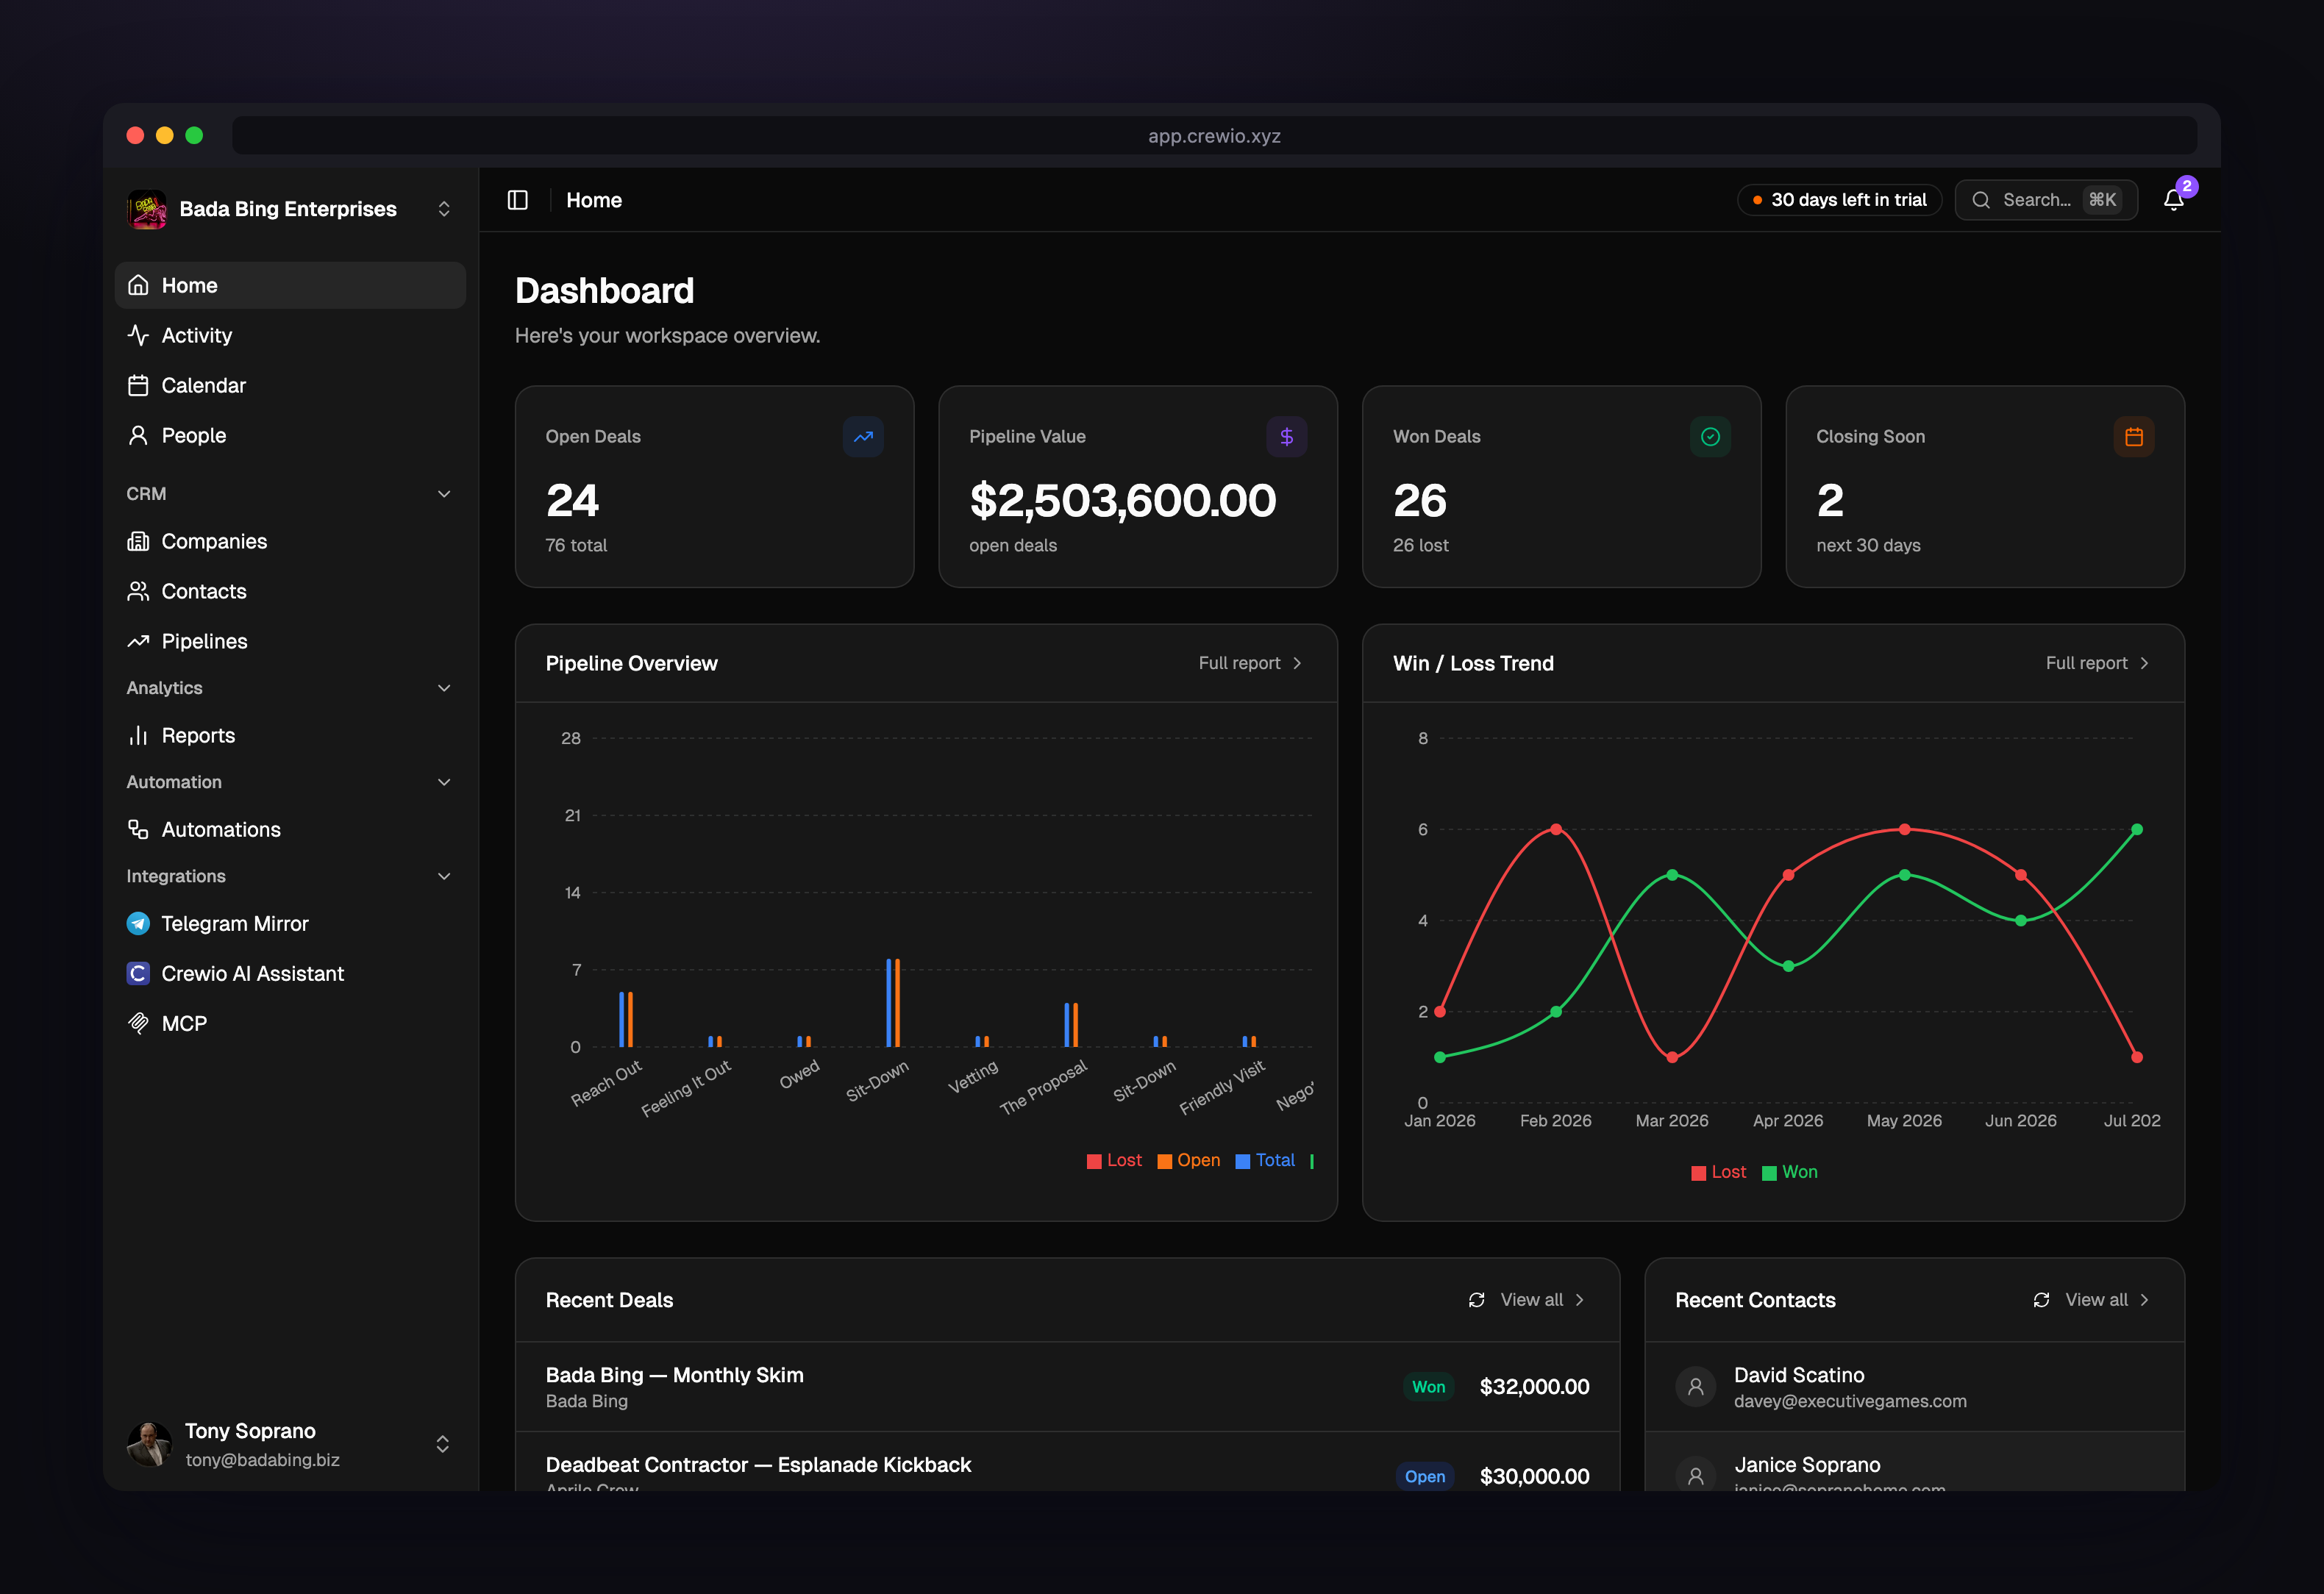Click the Closing Soon calendar icon

2134,436
